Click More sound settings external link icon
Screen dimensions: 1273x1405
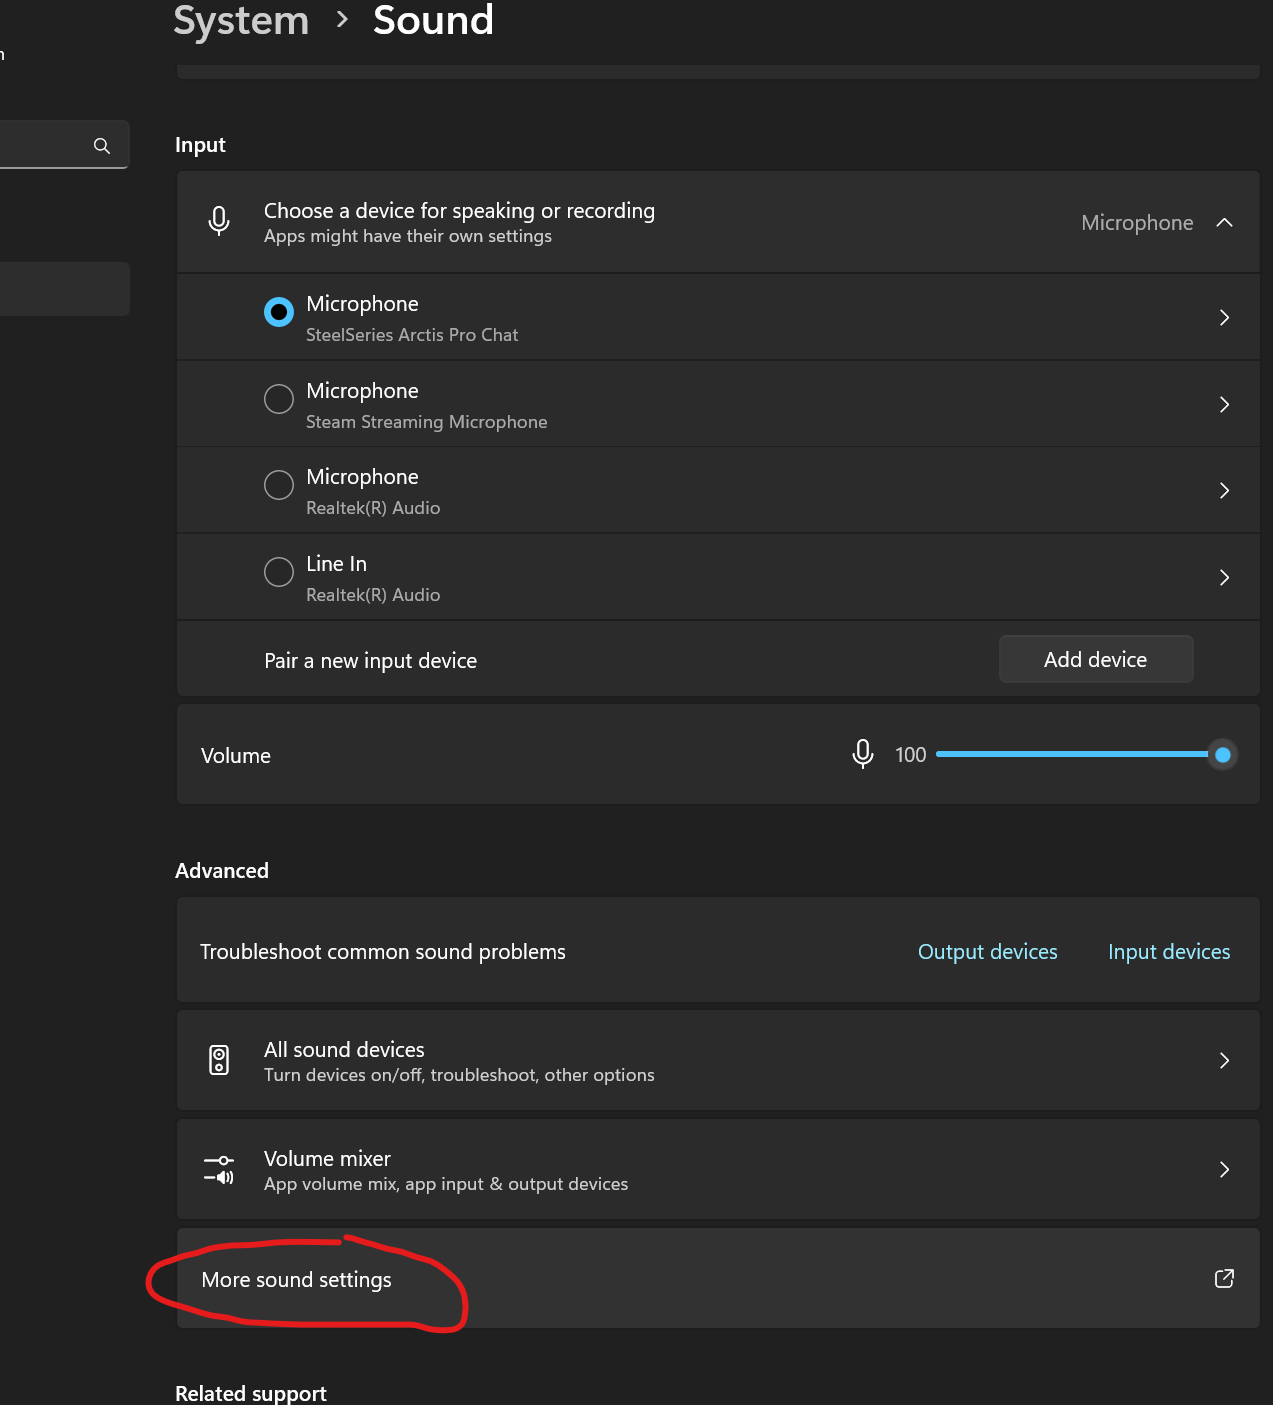1224,1279
